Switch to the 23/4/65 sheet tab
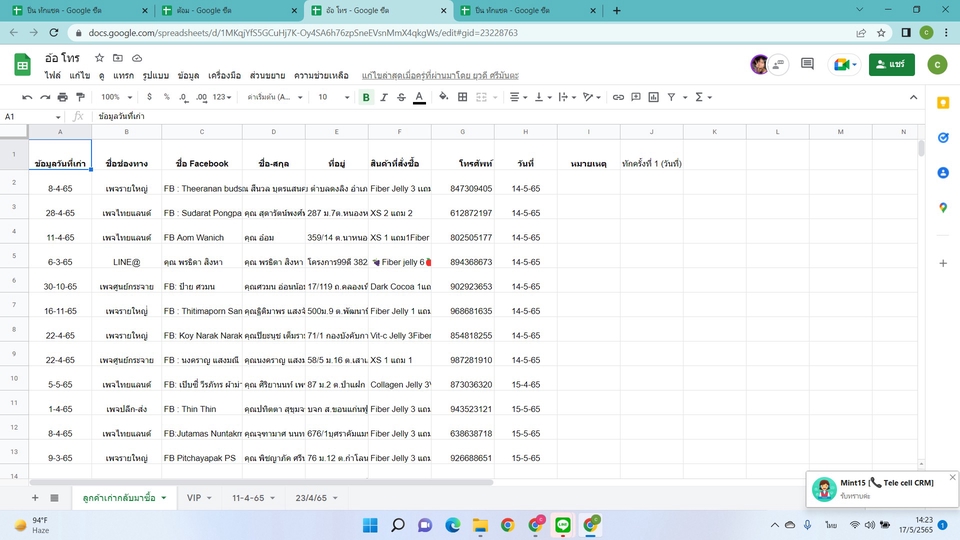This screenshot has width=960, height=540. pos(316,498)
